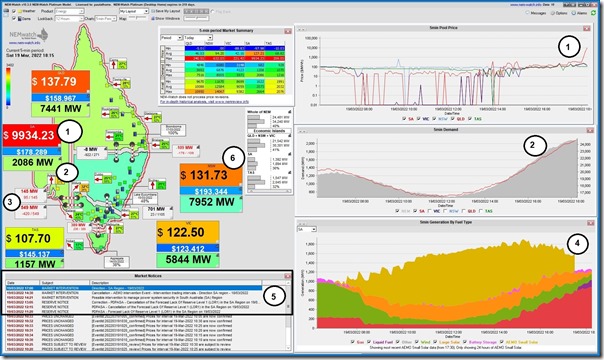This screenshot has width=604, height=360.
Task: Adjust the Map zoom slider
Action: pos(137,18)
